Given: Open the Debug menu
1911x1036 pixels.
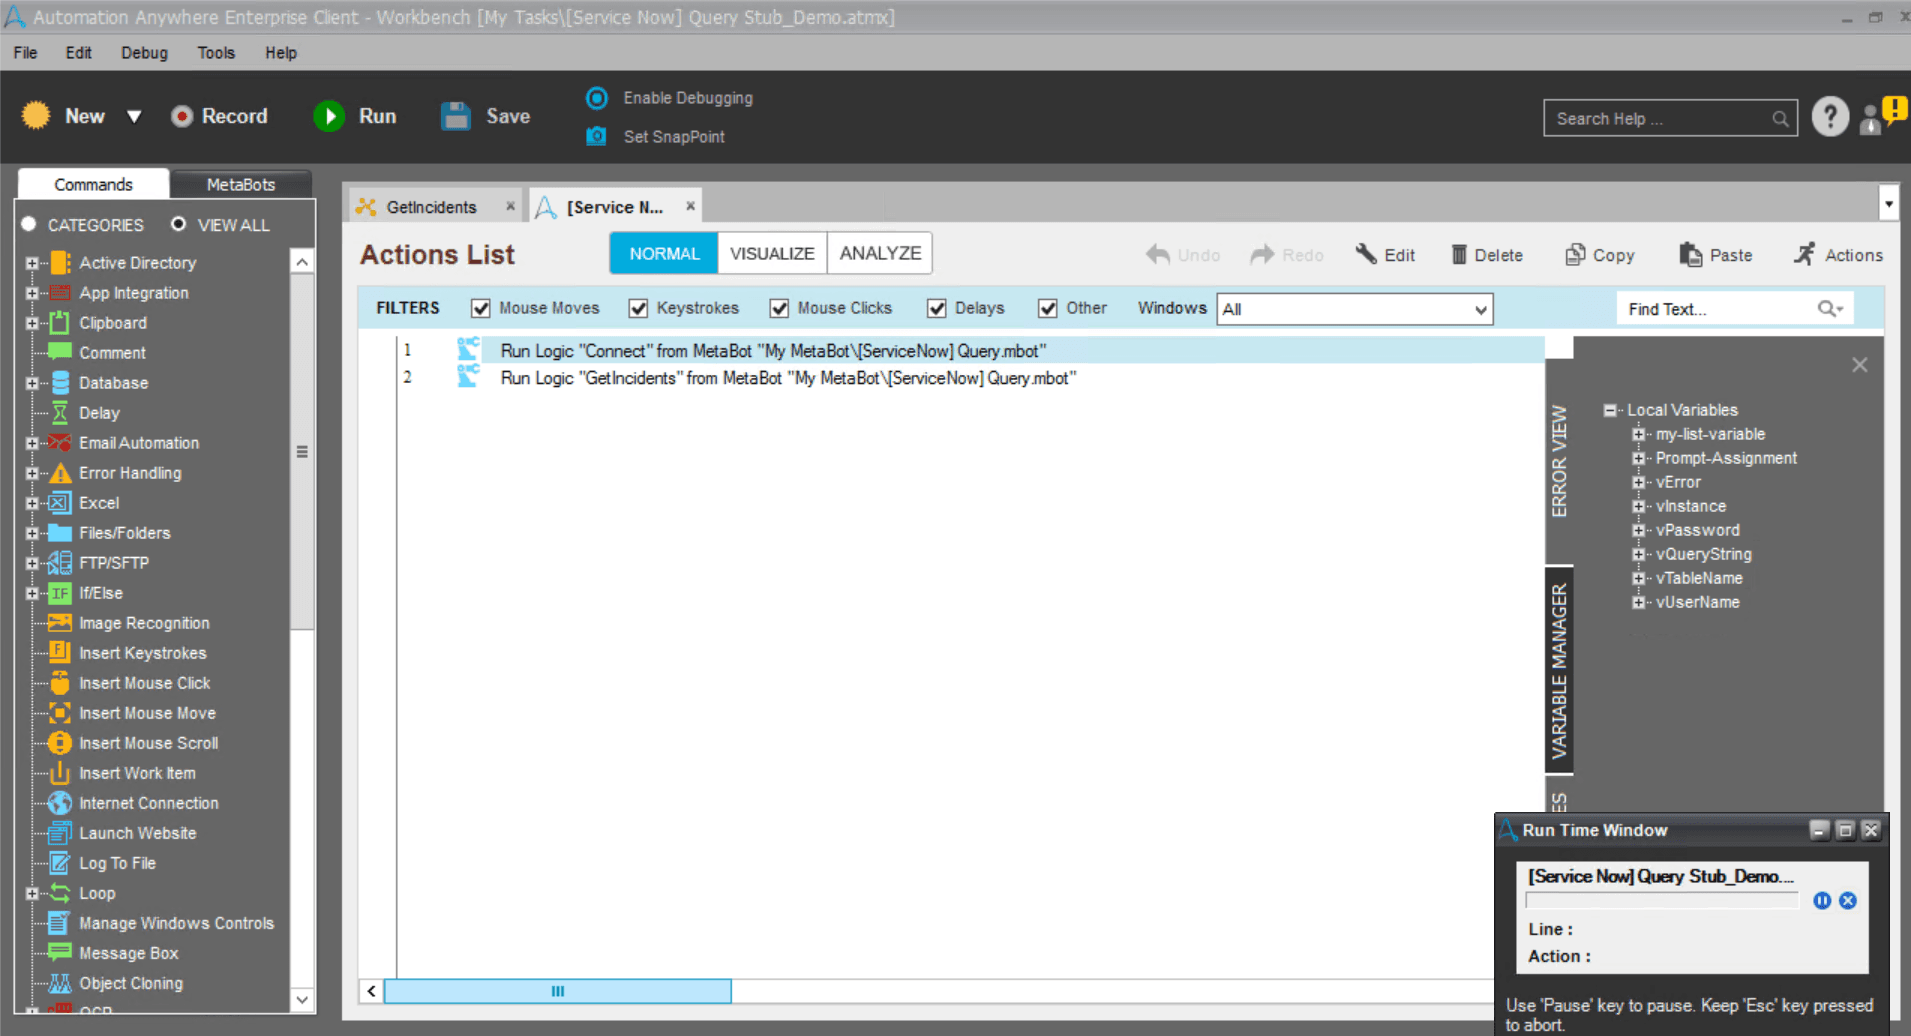Looking at the screenshot, I should [144, 53].
